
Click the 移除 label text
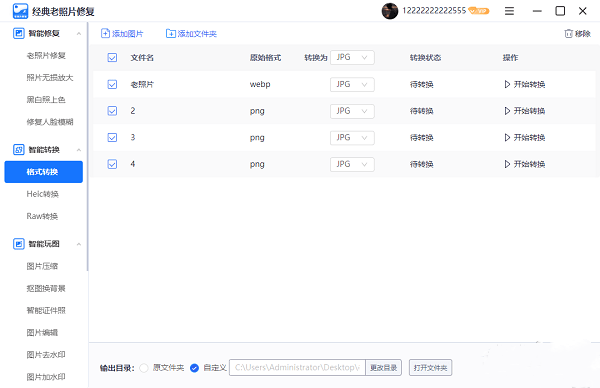[x=583, y=34]
